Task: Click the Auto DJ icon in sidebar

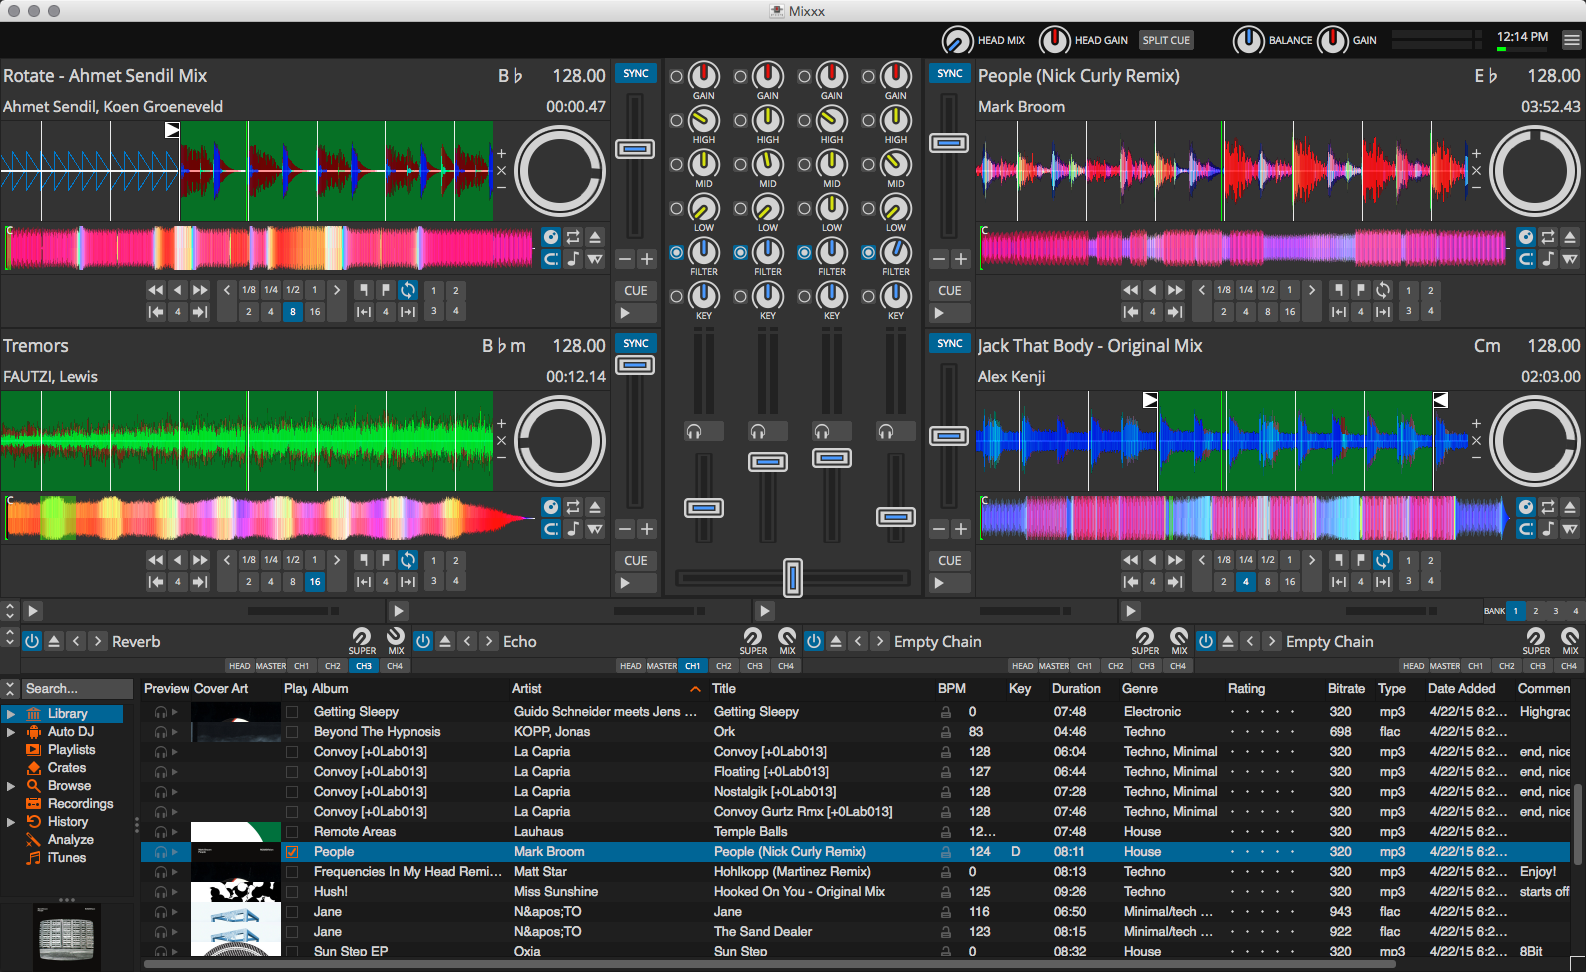Action: tap(34, 732)
